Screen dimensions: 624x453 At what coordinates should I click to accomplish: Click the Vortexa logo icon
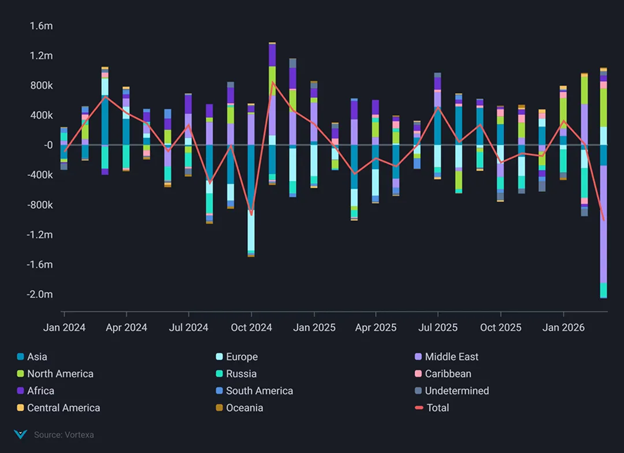21,435
